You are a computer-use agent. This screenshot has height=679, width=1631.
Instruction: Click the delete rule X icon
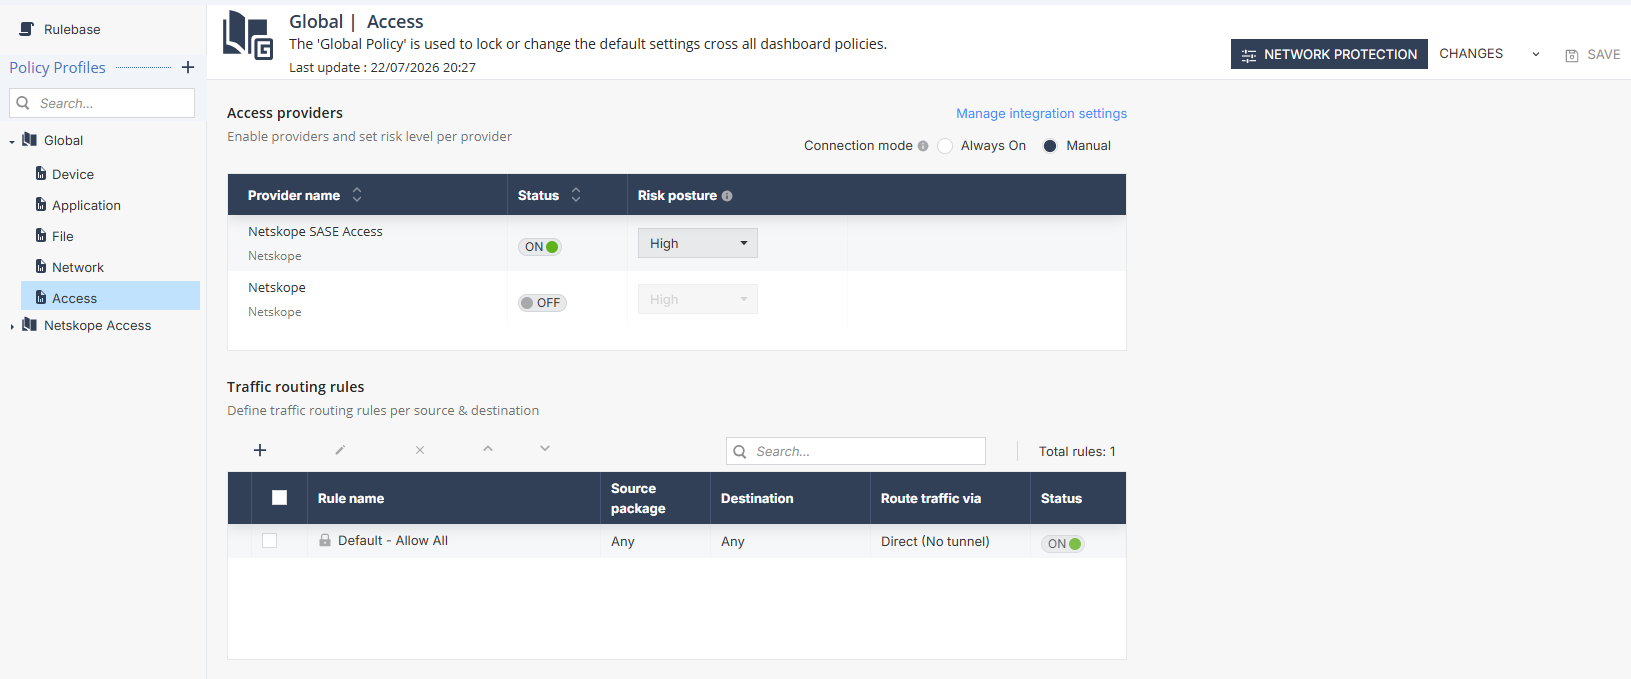(x=420, y=450)
